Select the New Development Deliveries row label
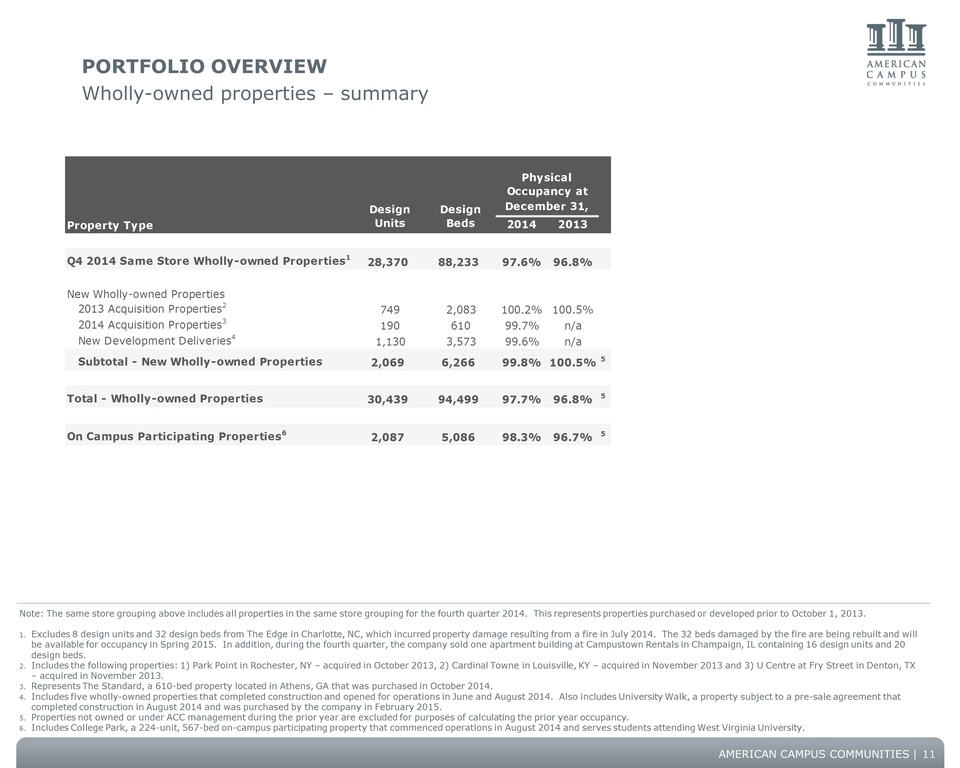 157,341
